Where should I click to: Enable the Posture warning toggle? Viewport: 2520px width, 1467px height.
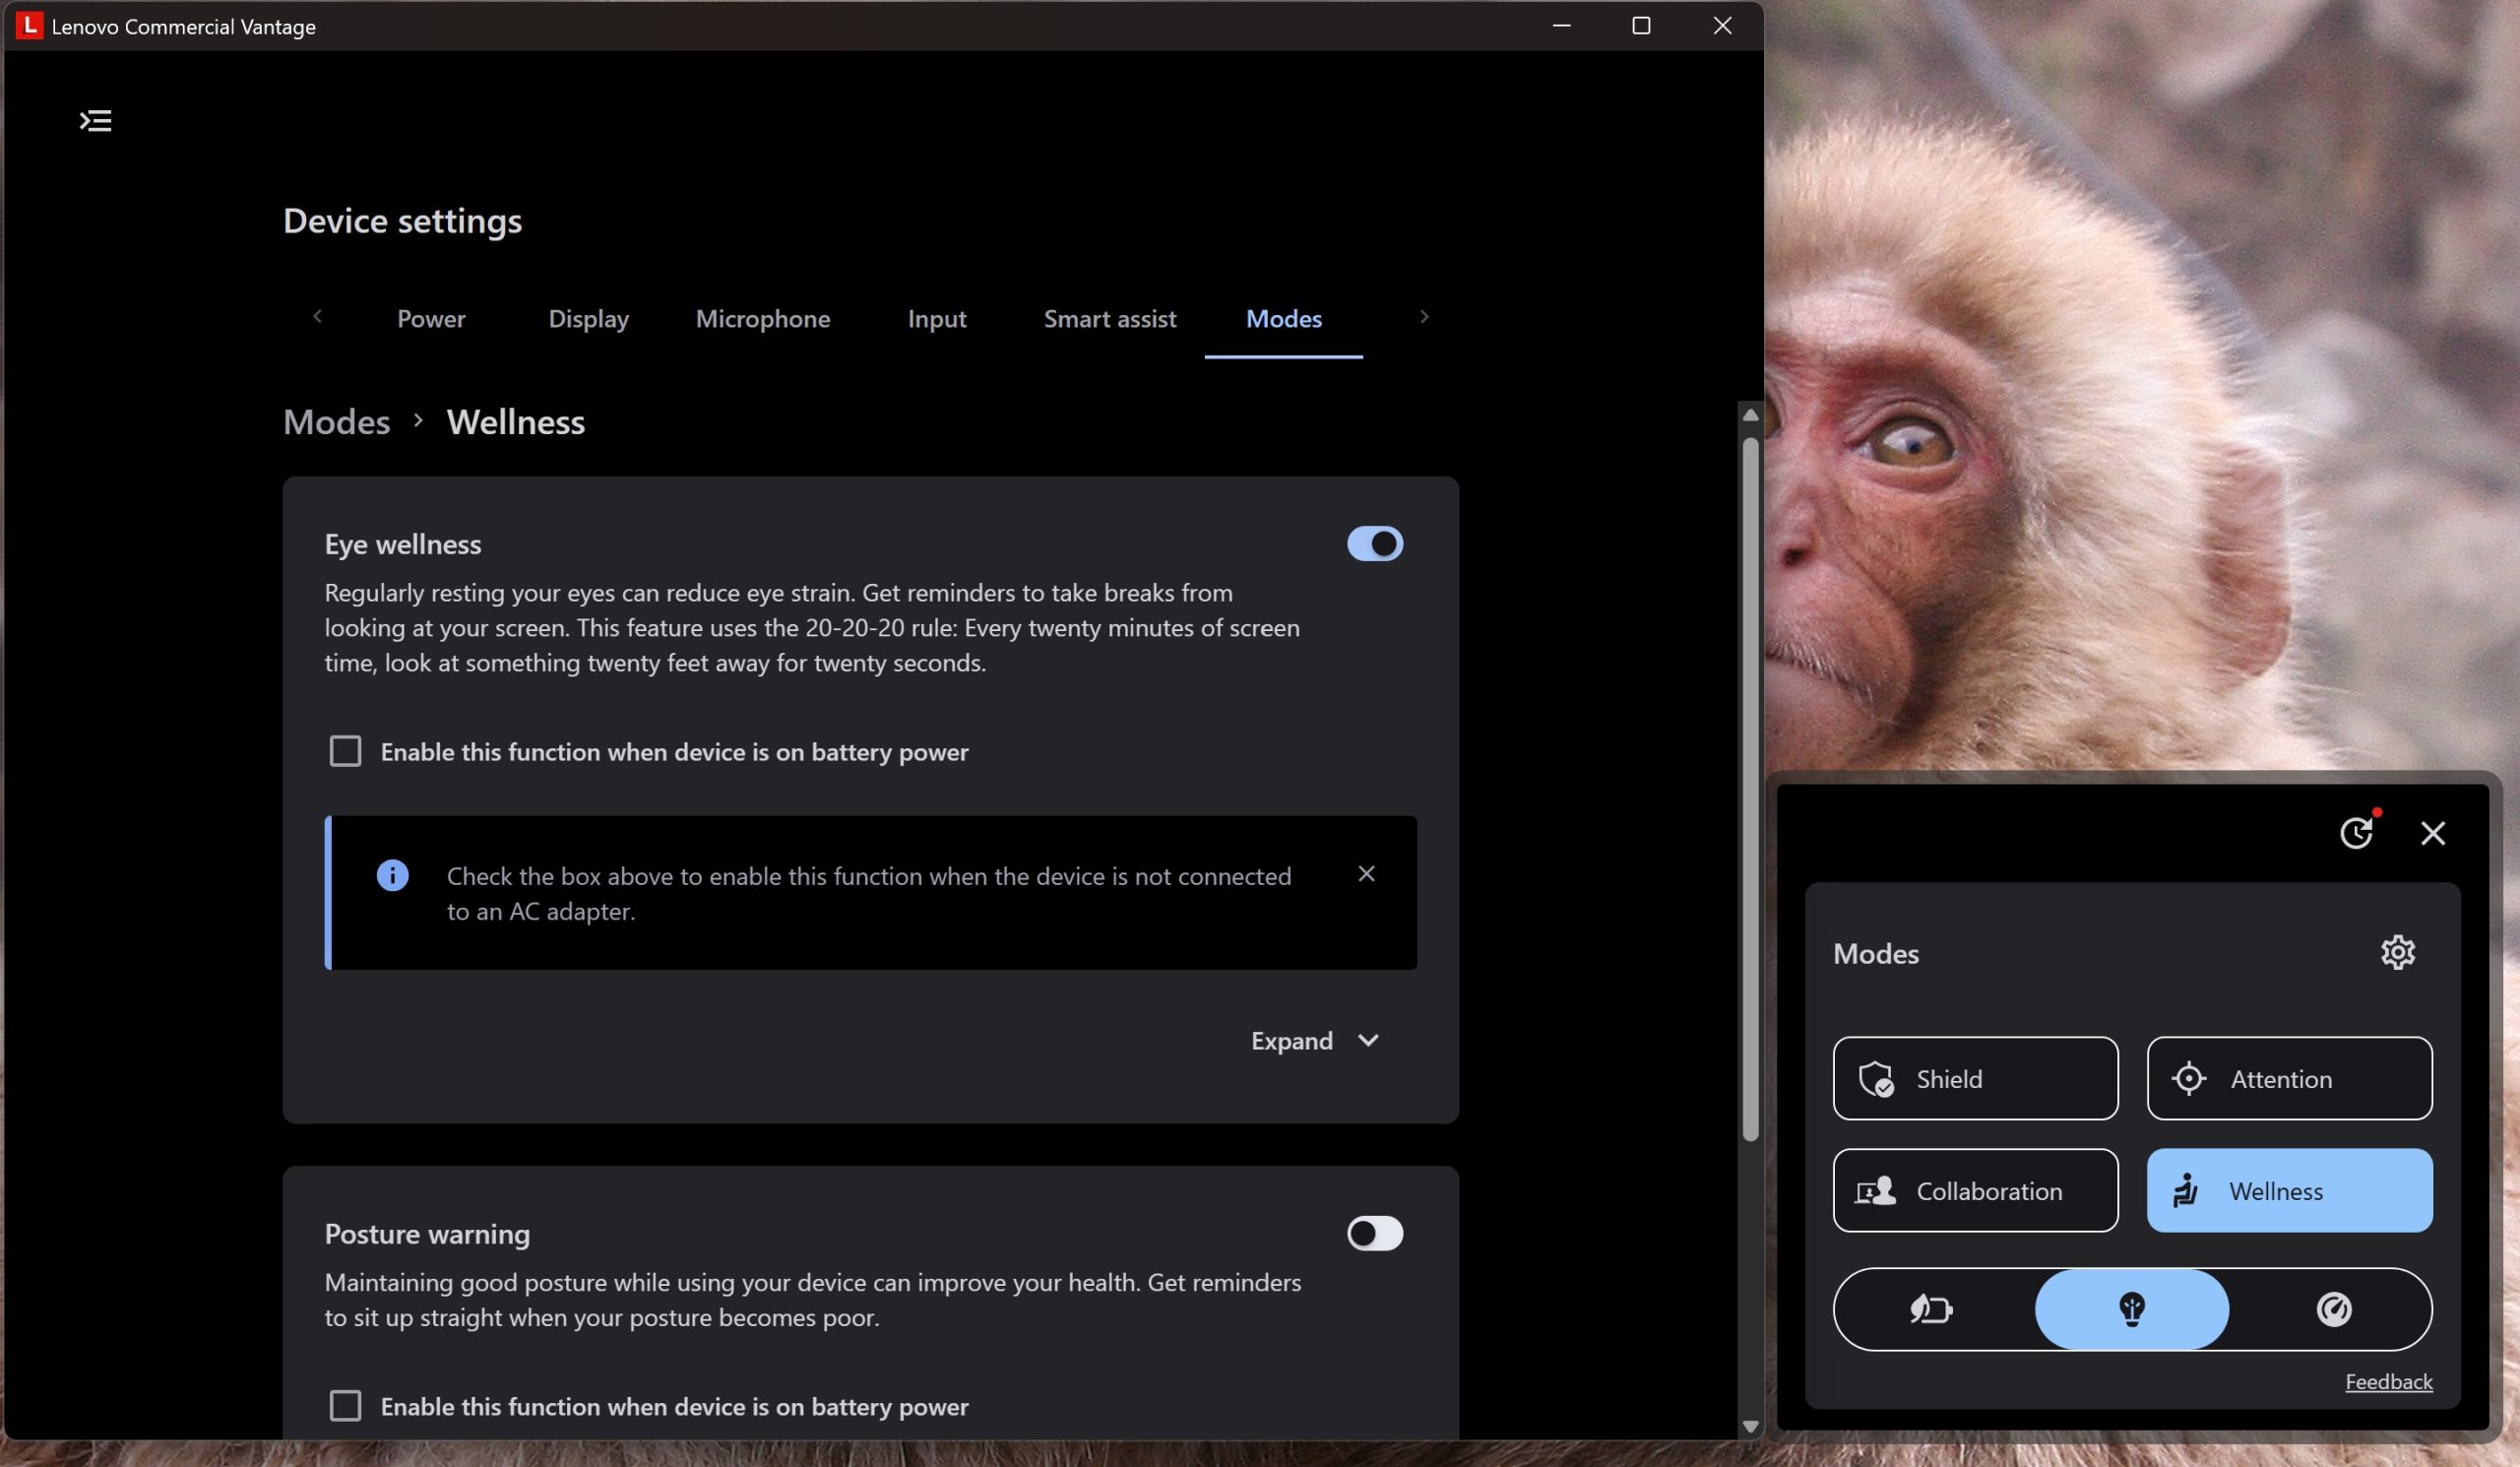(1374, 1233)
